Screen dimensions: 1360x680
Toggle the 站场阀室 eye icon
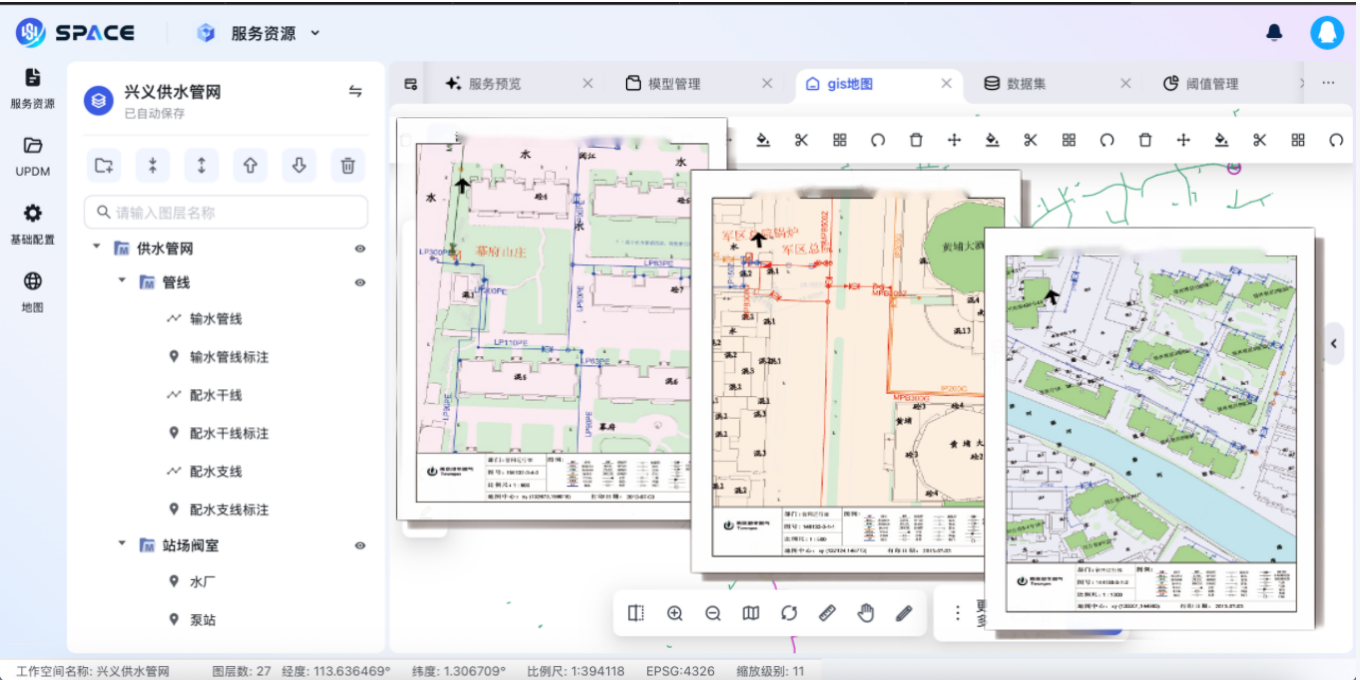tap(360, 546)
